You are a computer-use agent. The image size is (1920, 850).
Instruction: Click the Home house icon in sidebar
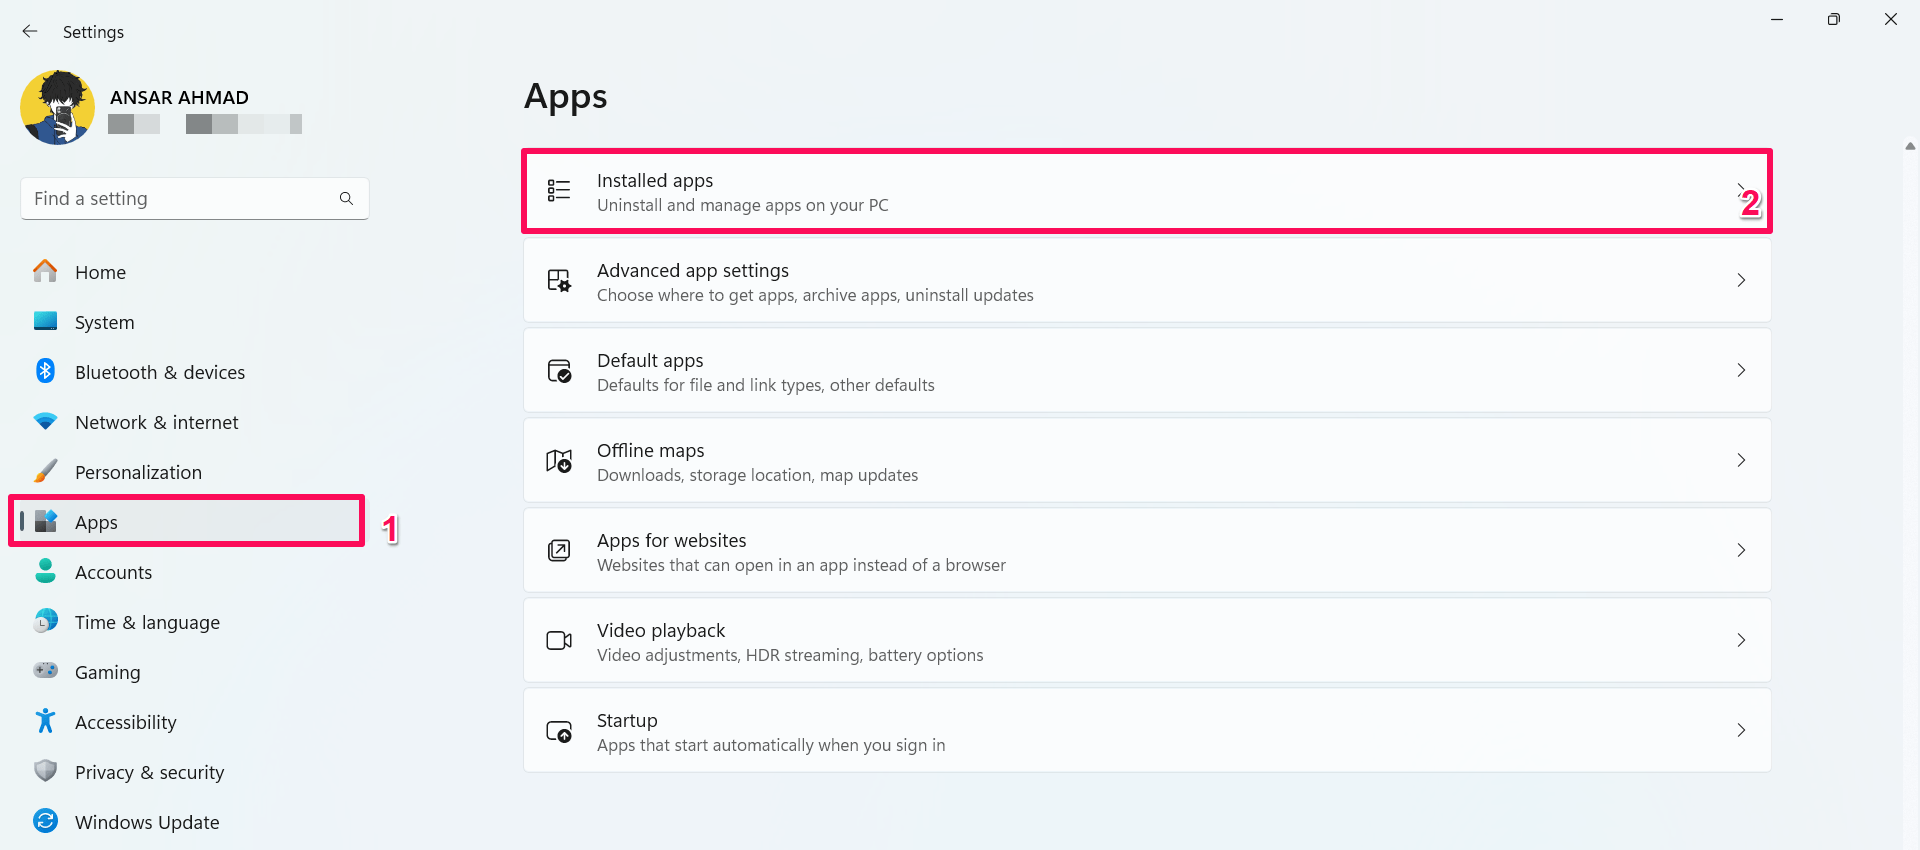45,271
